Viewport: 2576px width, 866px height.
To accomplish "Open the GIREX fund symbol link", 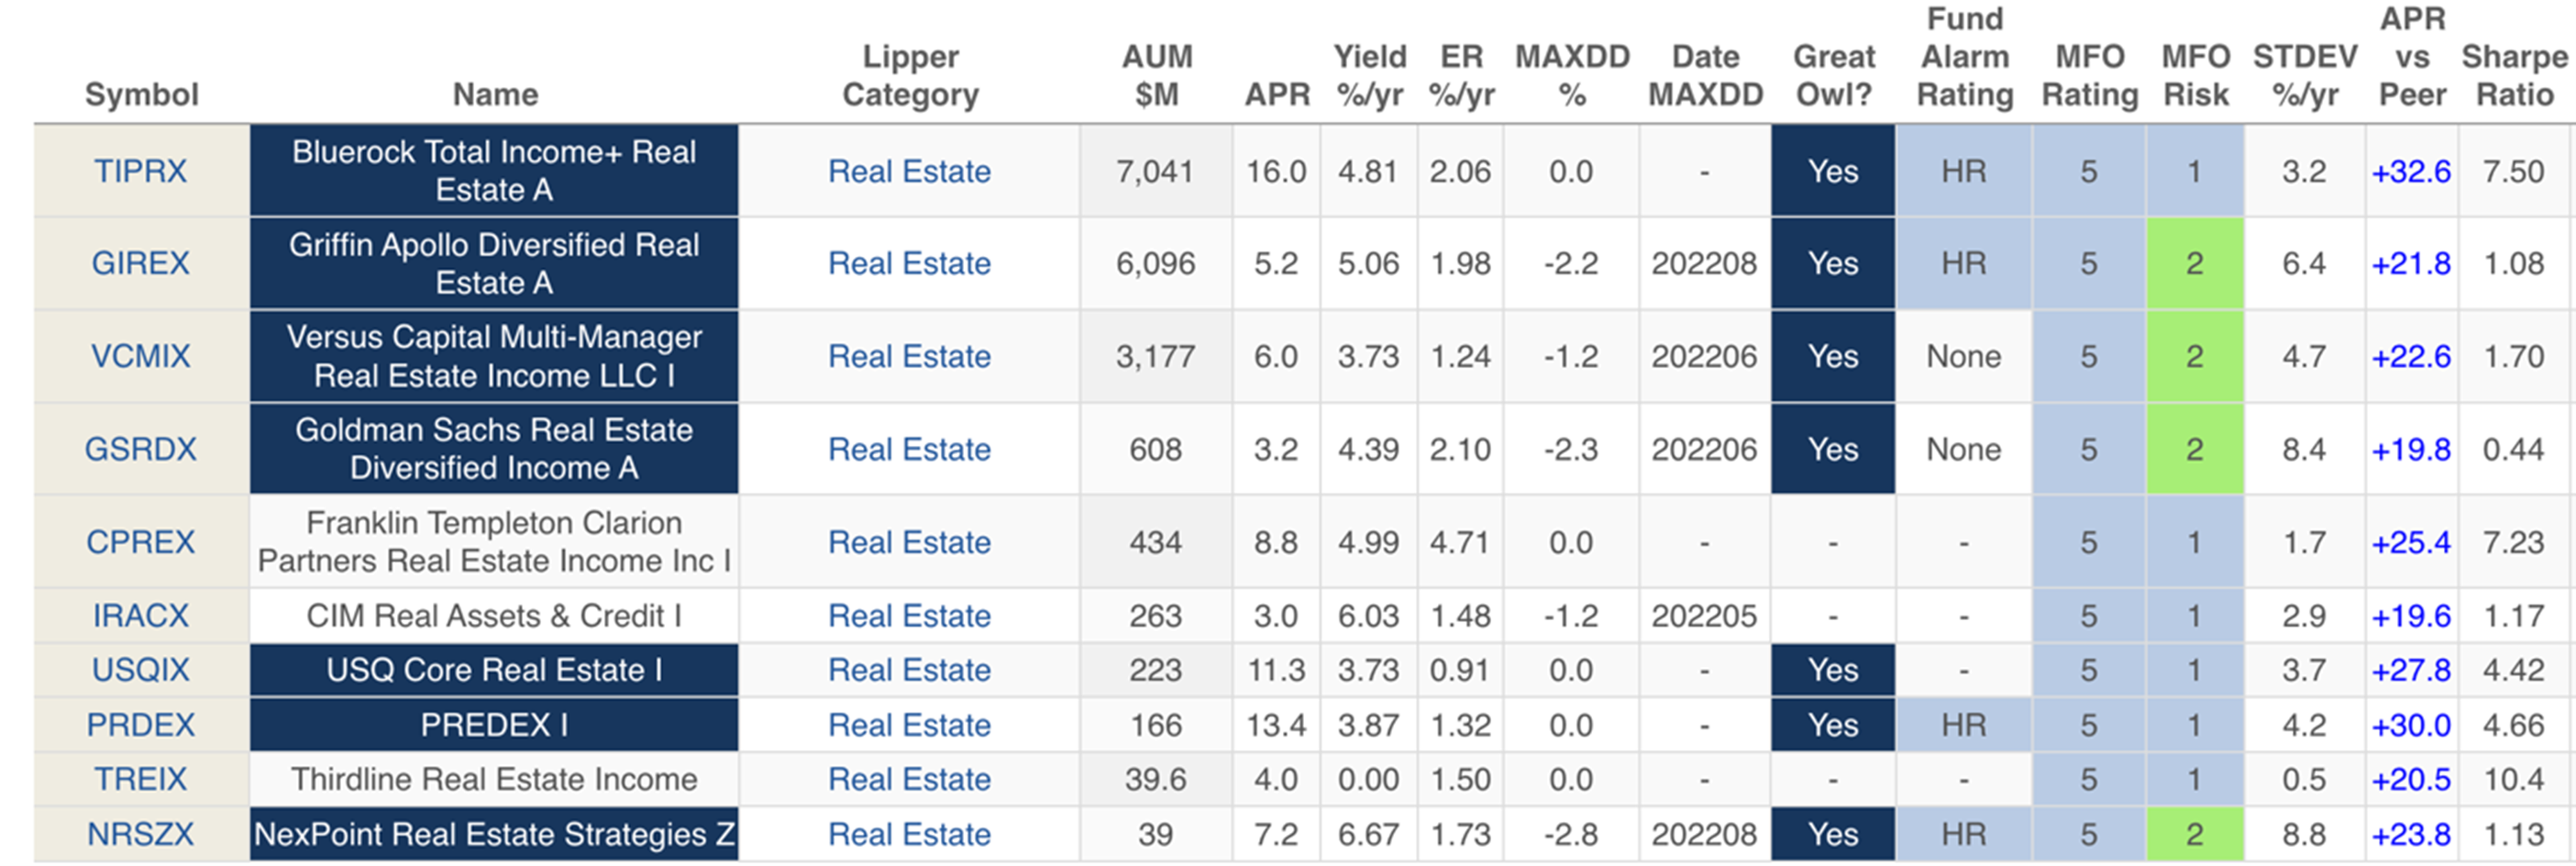I will (x=140, y=263).
